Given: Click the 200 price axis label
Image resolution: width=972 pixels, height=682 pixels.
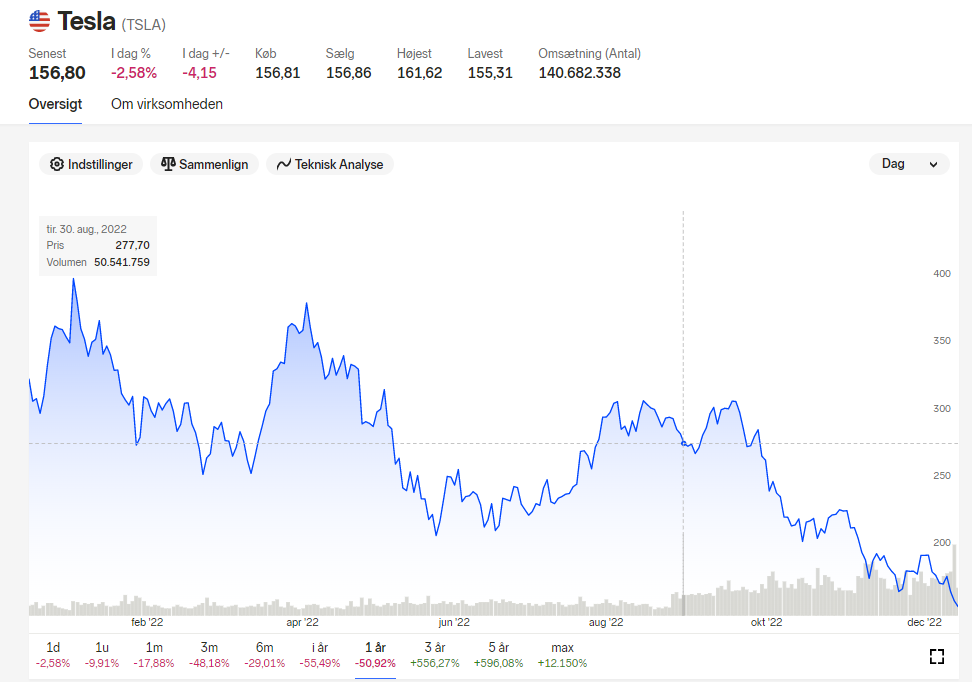Looking at the screenshot, I should pyautogui.click(x=942, y=542).
